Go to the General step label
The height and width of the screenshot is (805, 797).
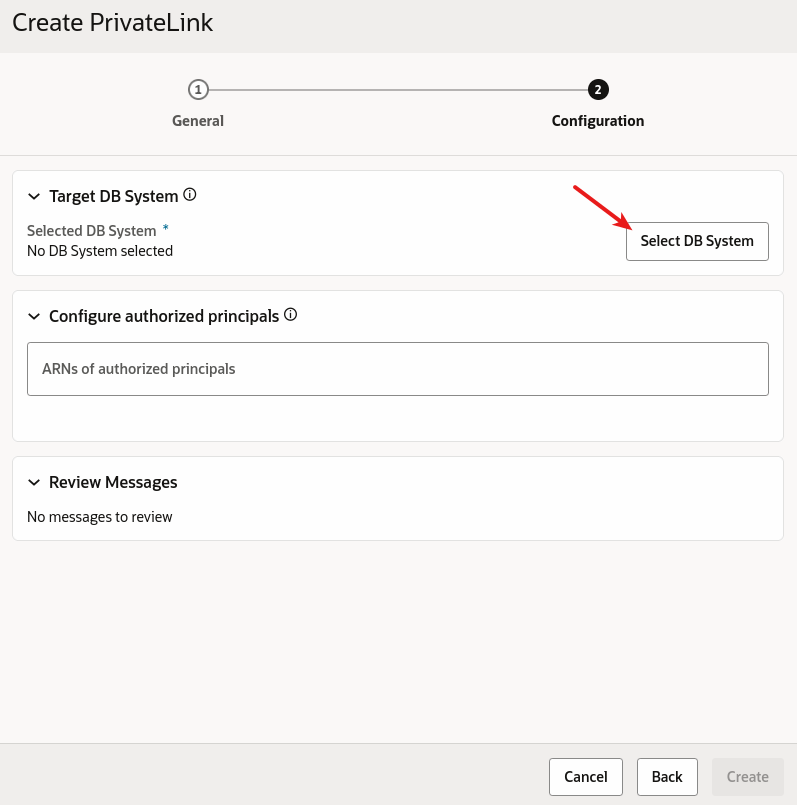[x=198, y=121]
